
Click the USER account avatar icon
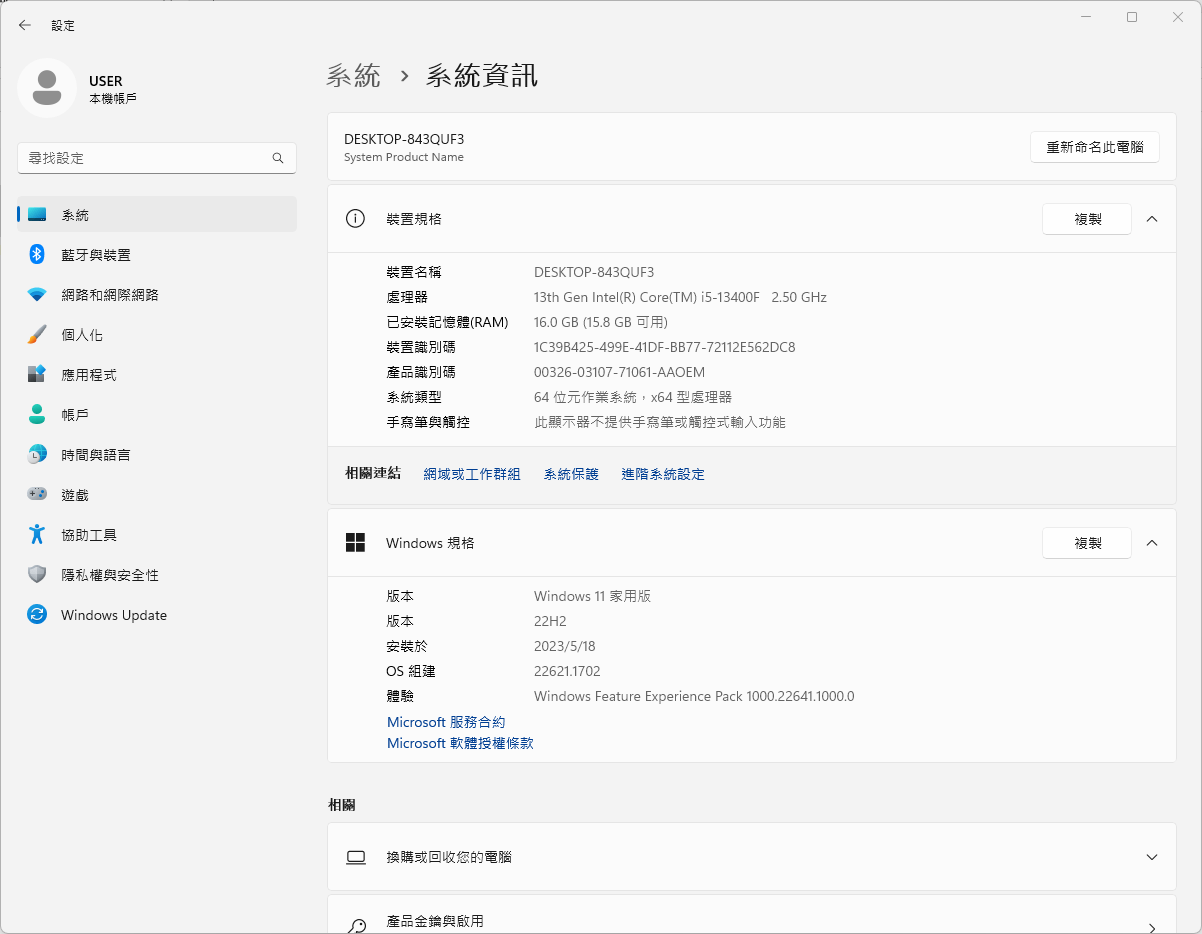46,88
